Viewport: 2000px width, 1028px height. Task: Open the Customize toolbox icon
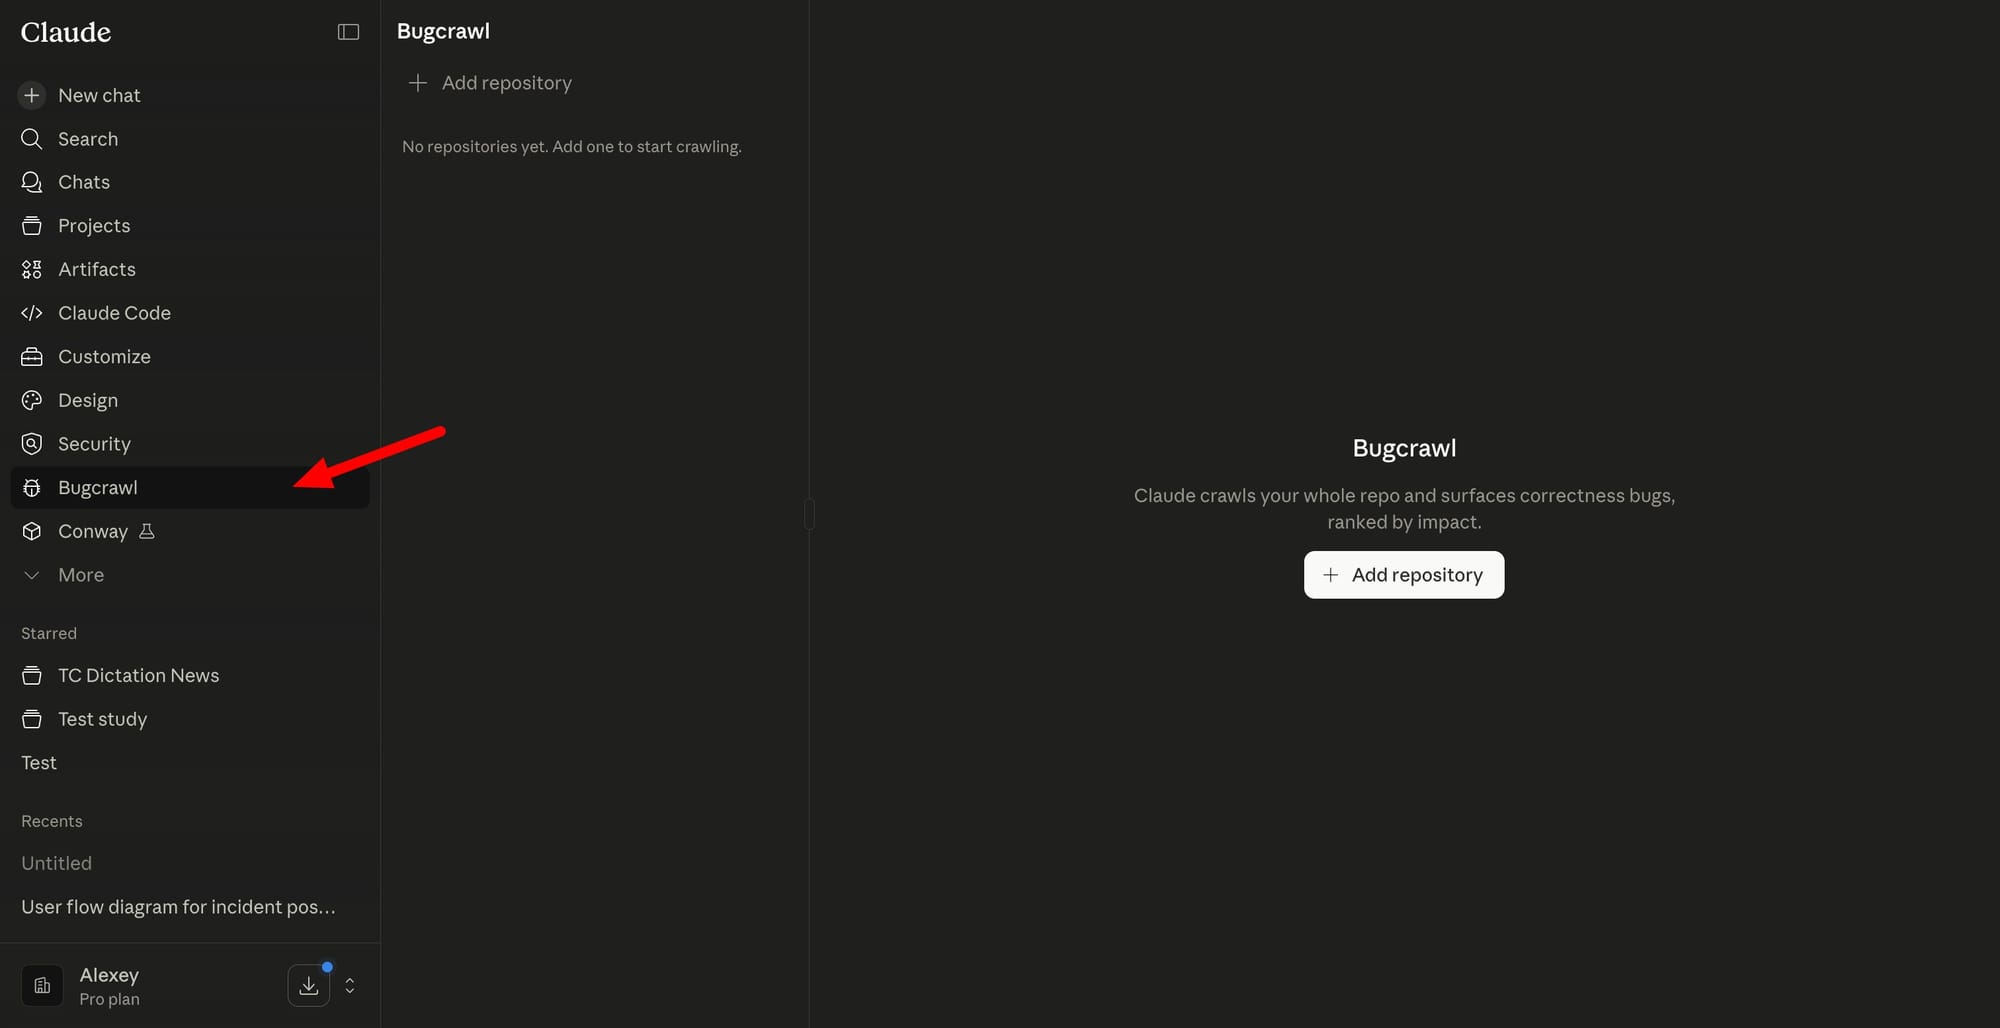click(32, 357)
